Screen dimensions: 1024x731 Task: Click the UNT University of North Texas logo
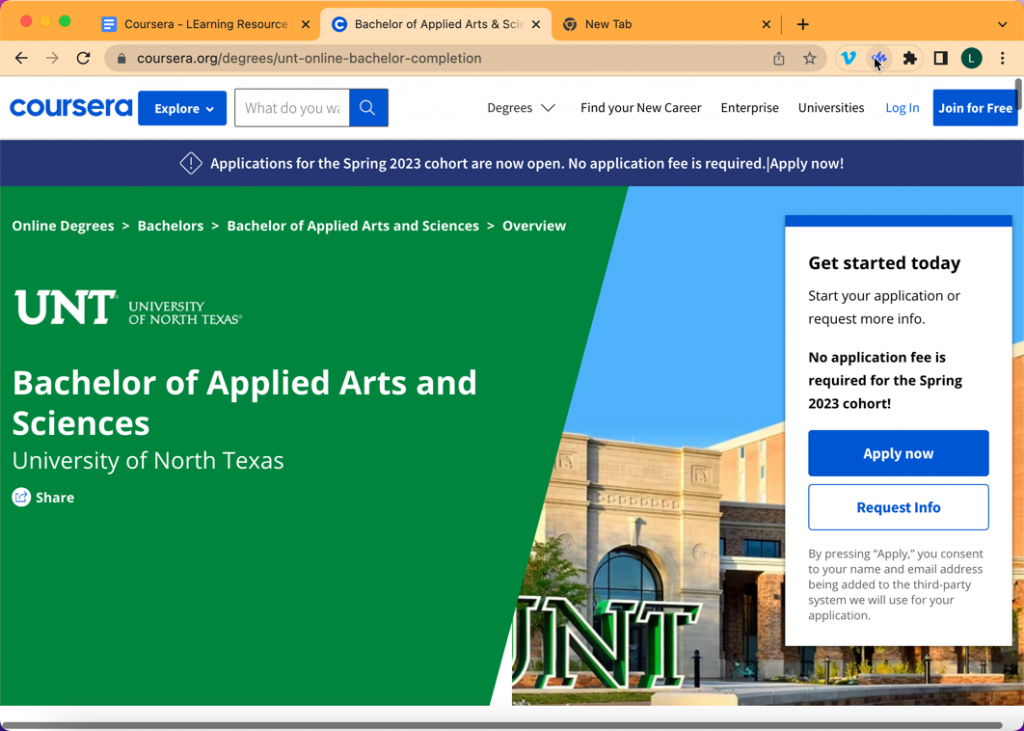pyautogui.click(x=128, y=307)
